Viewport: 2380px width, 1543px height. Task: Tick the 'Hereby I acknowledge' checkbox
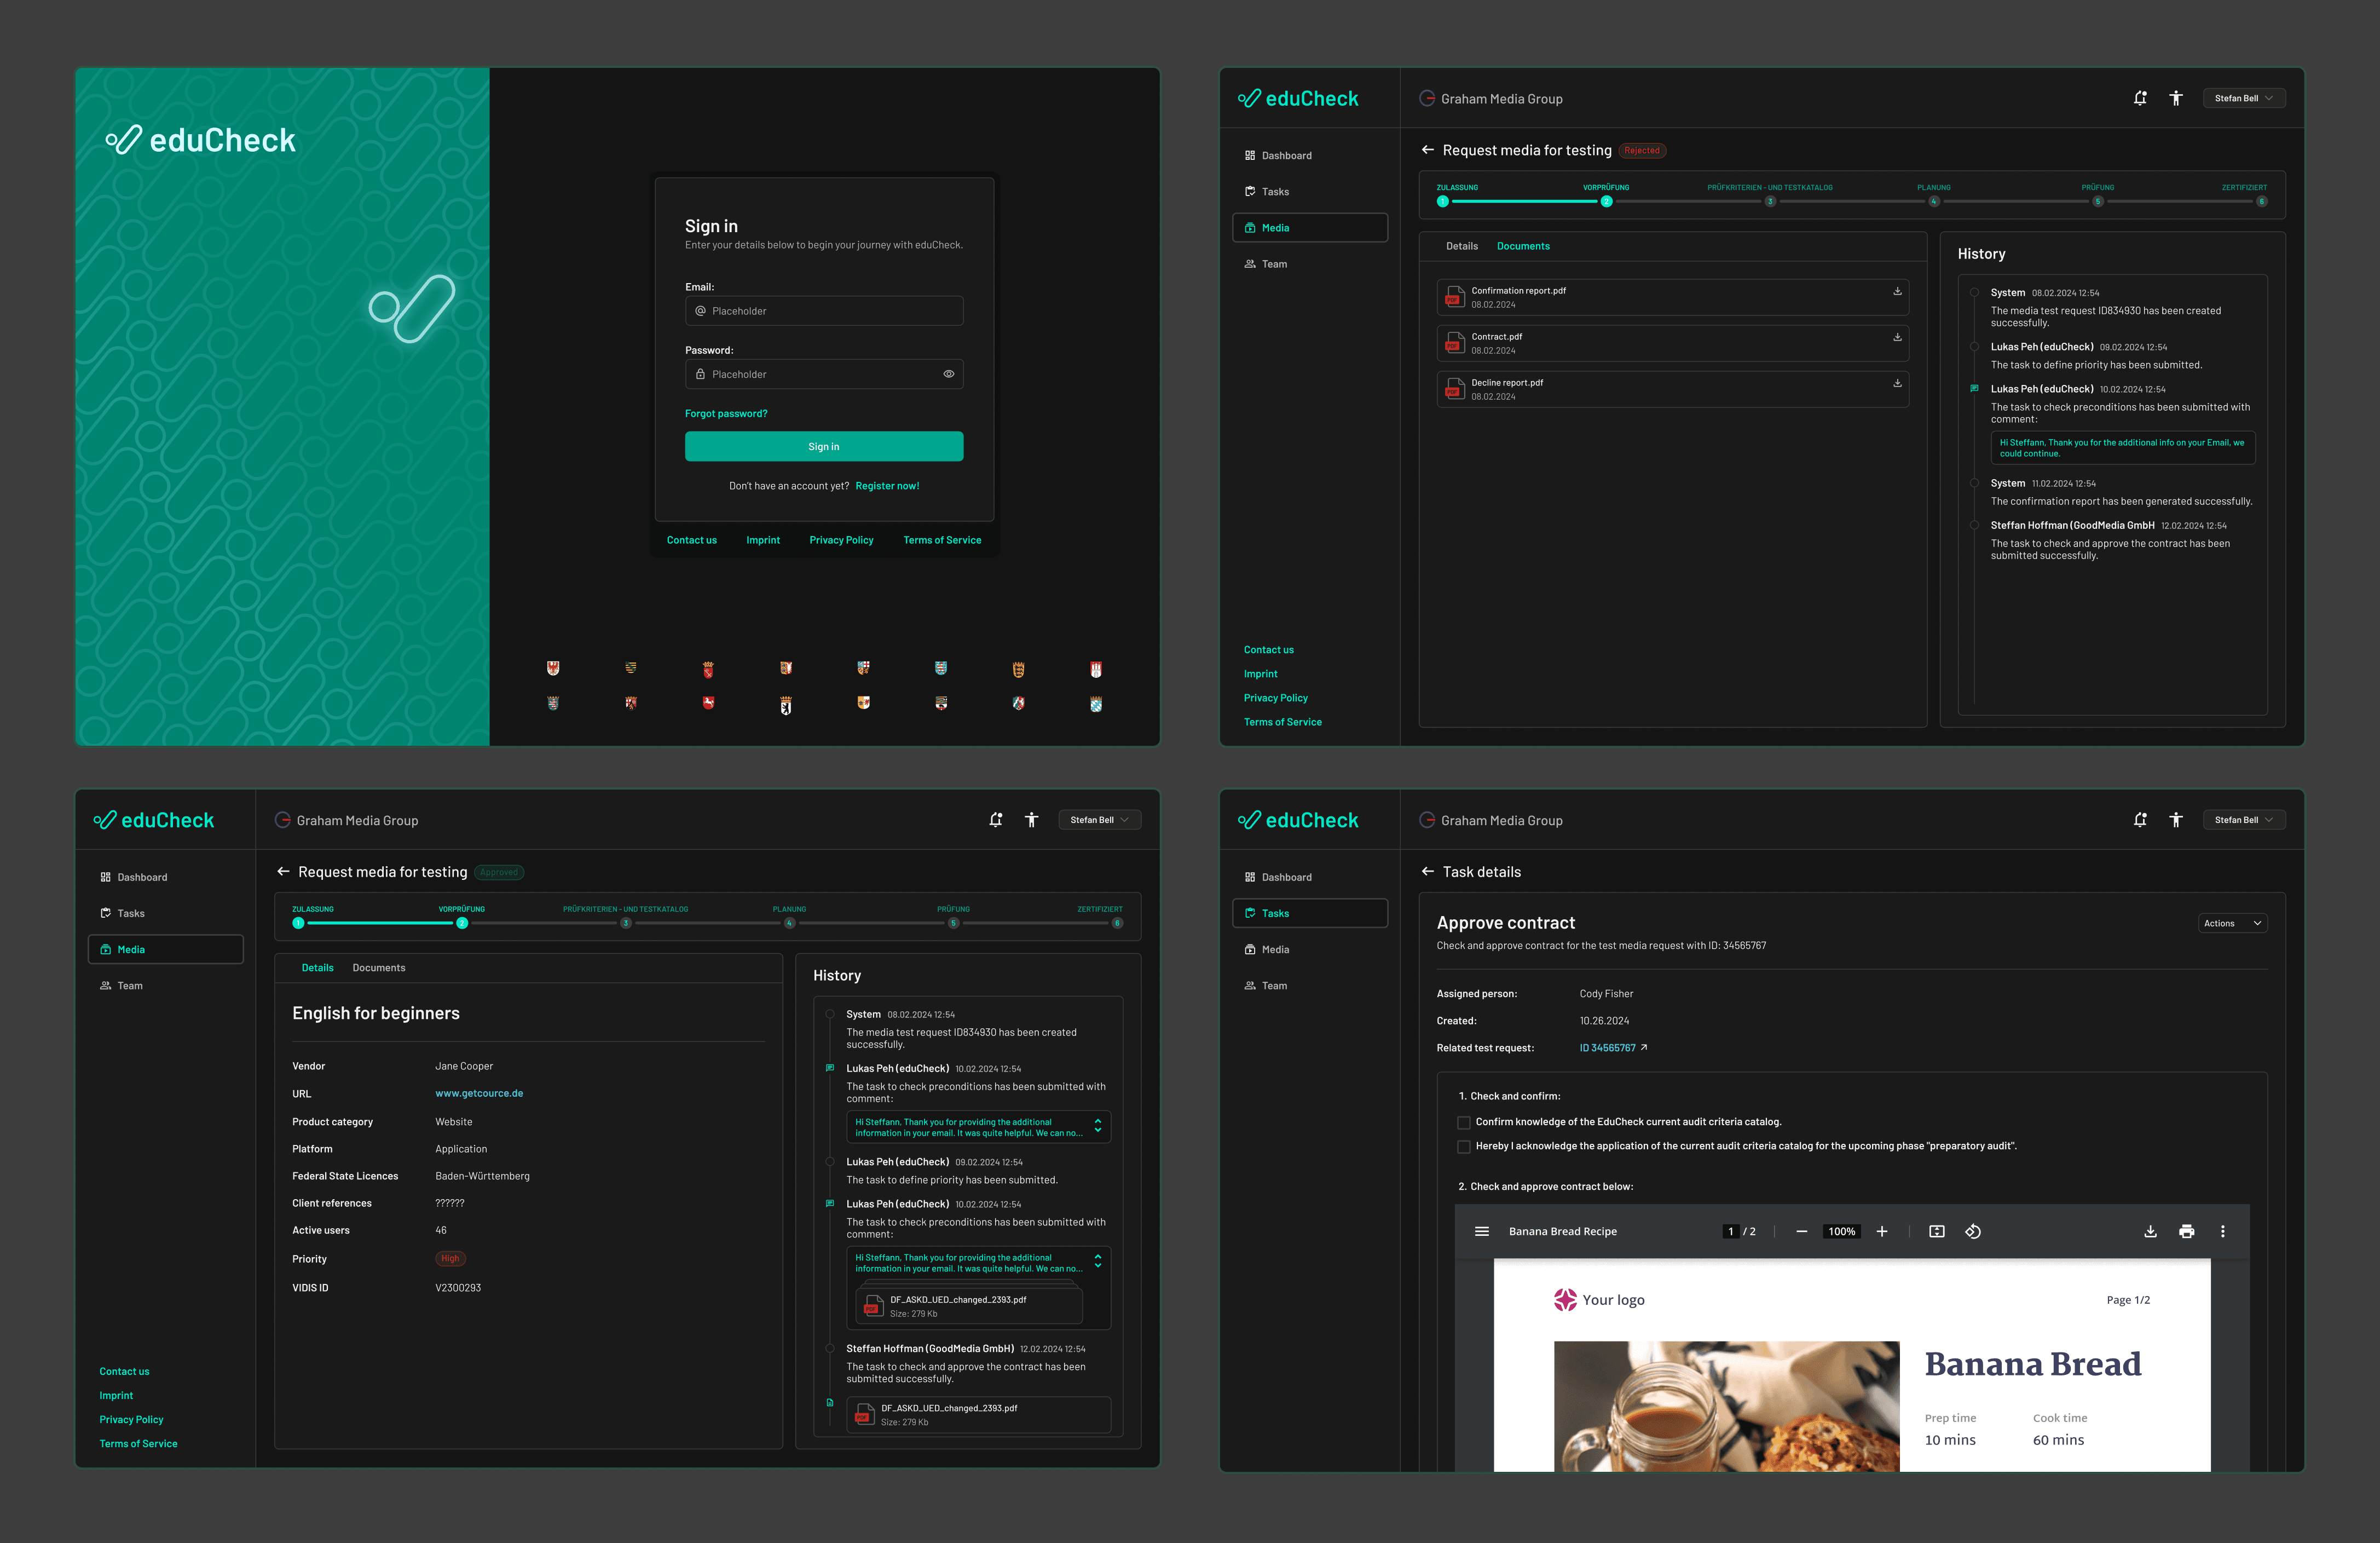tap(1463, 1146)
